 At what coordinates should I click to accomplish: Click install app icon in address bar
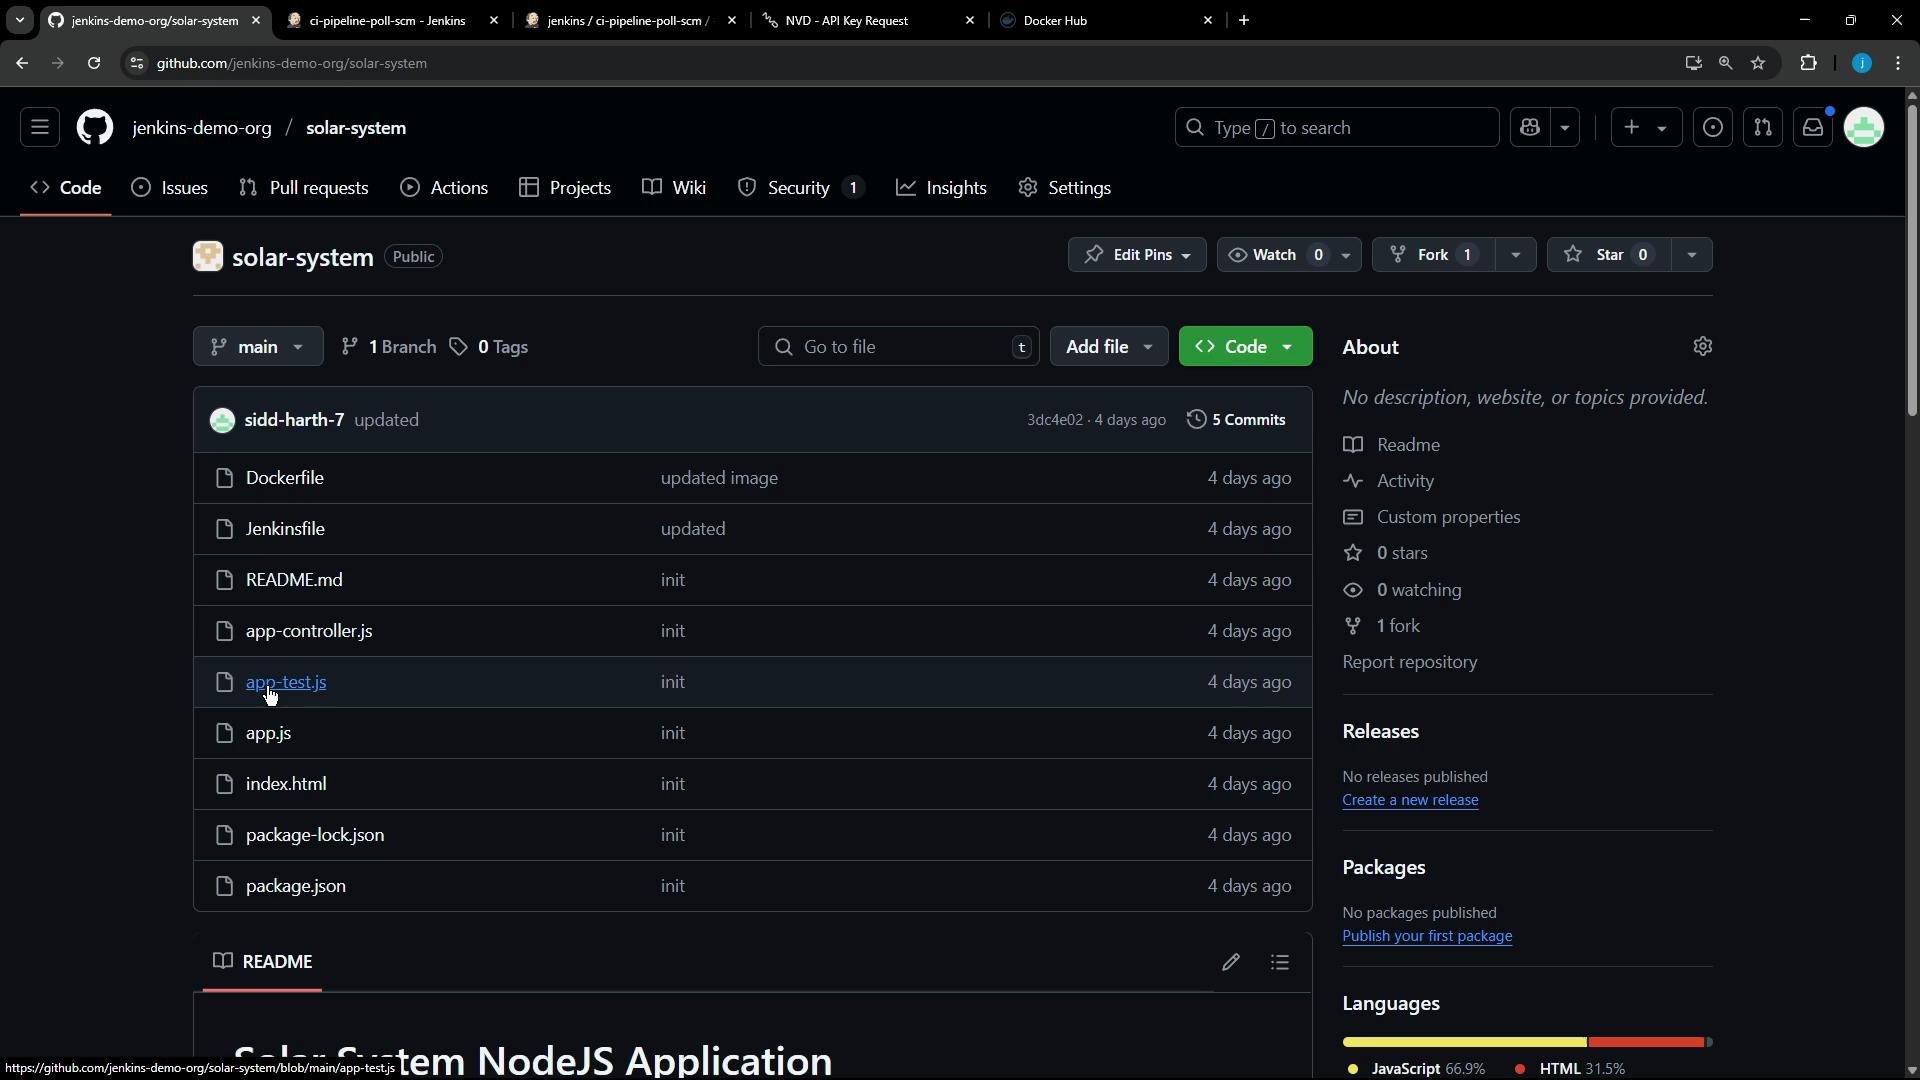1693,63
